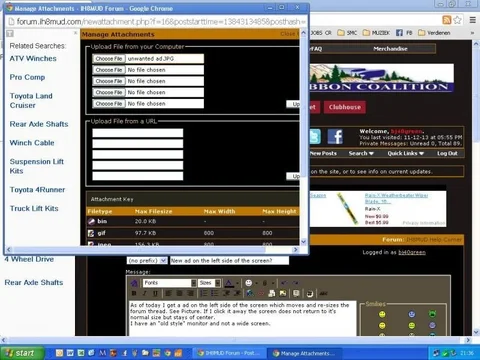The height and width of the screenshot is (360, 480).
Task: Click the Twitter icon on the forum page
Action: [315, 136]
